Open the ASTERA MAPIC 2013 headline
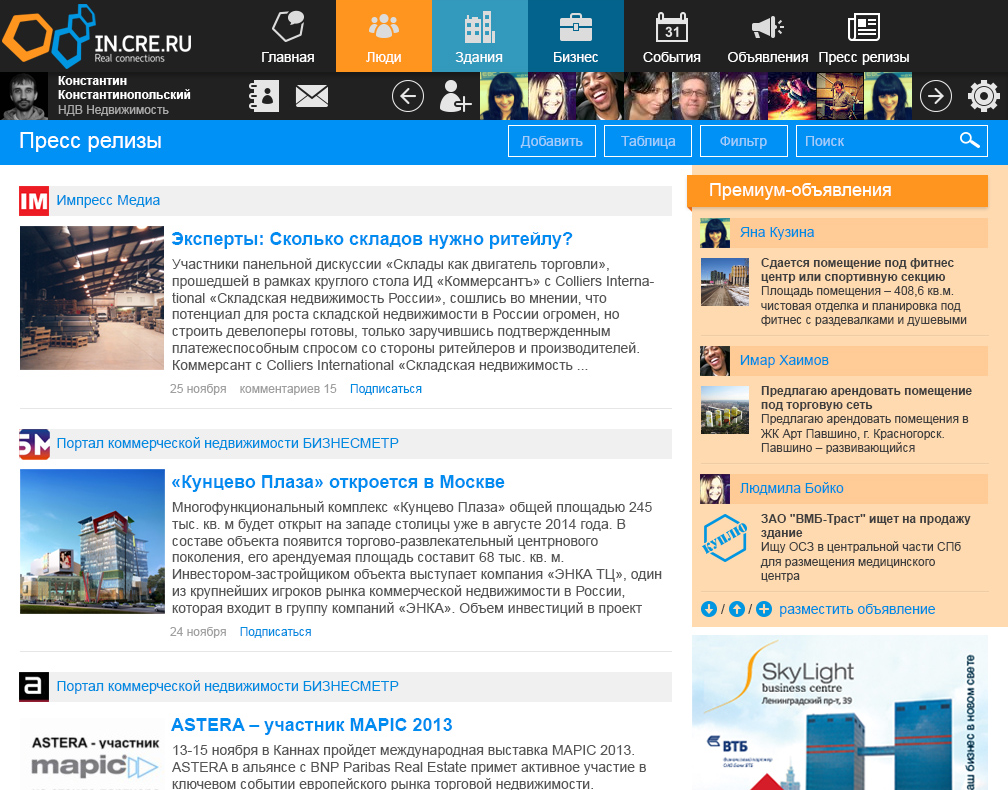The height and width of the screenshot is (790, 1008). point(312,725)
